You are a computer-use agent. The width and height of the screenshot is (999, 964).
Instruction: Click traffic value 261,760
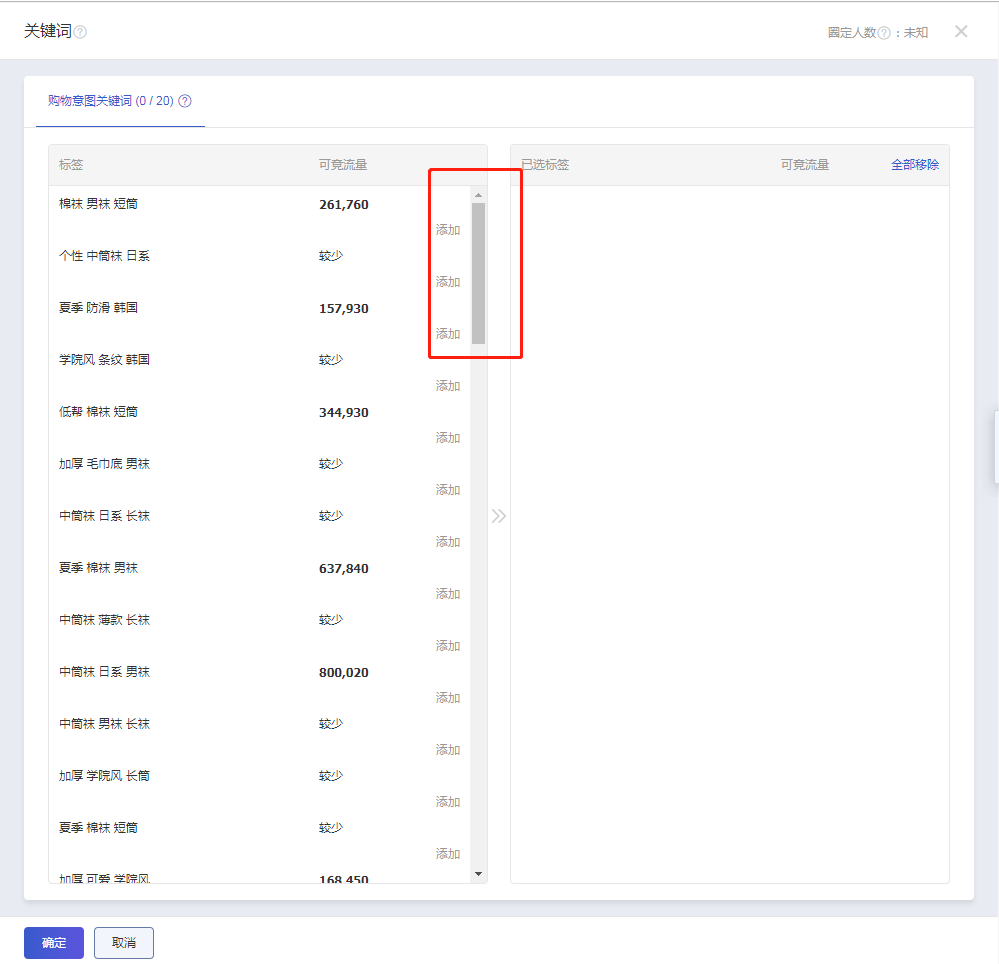pyautogui.click(x=343, y=205)
